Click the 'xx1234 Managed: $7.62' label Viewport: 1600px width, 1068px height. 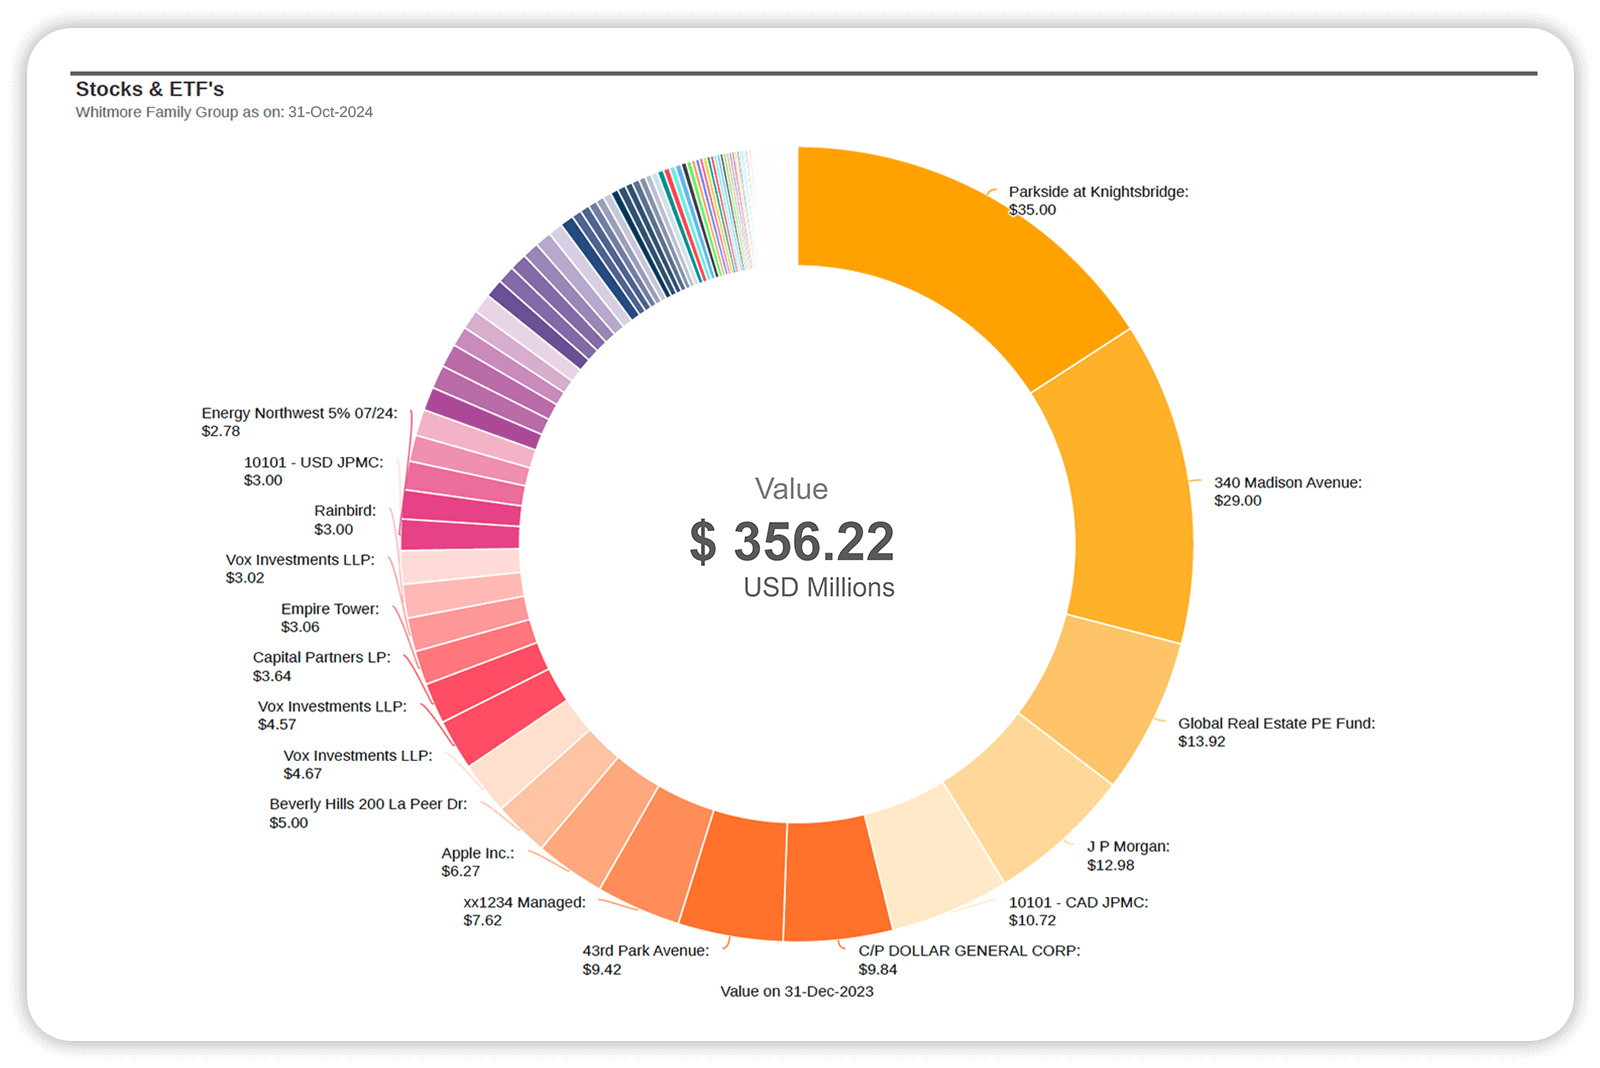click(524, 911)
